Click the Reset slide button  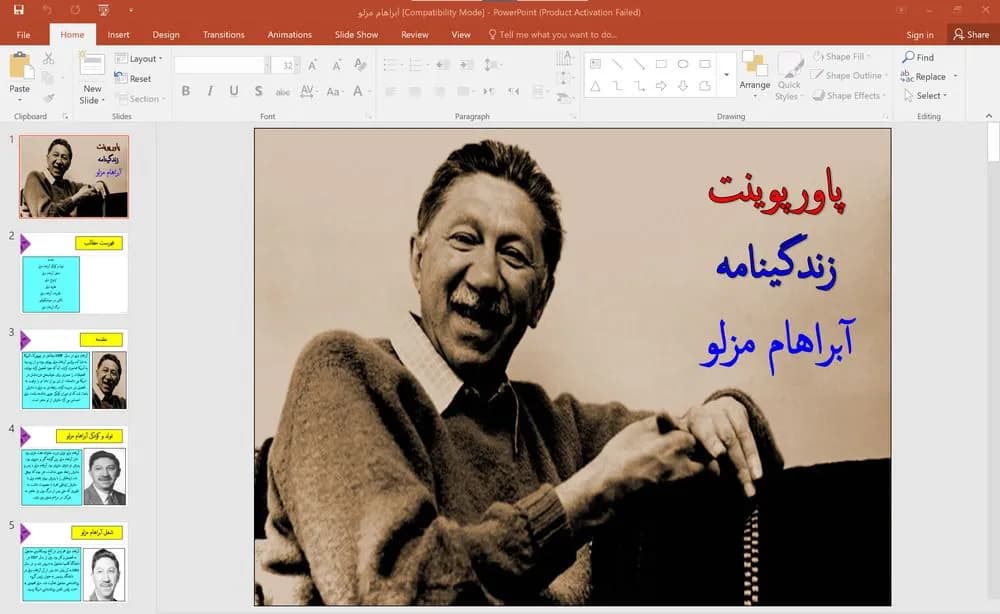(133, 78)
